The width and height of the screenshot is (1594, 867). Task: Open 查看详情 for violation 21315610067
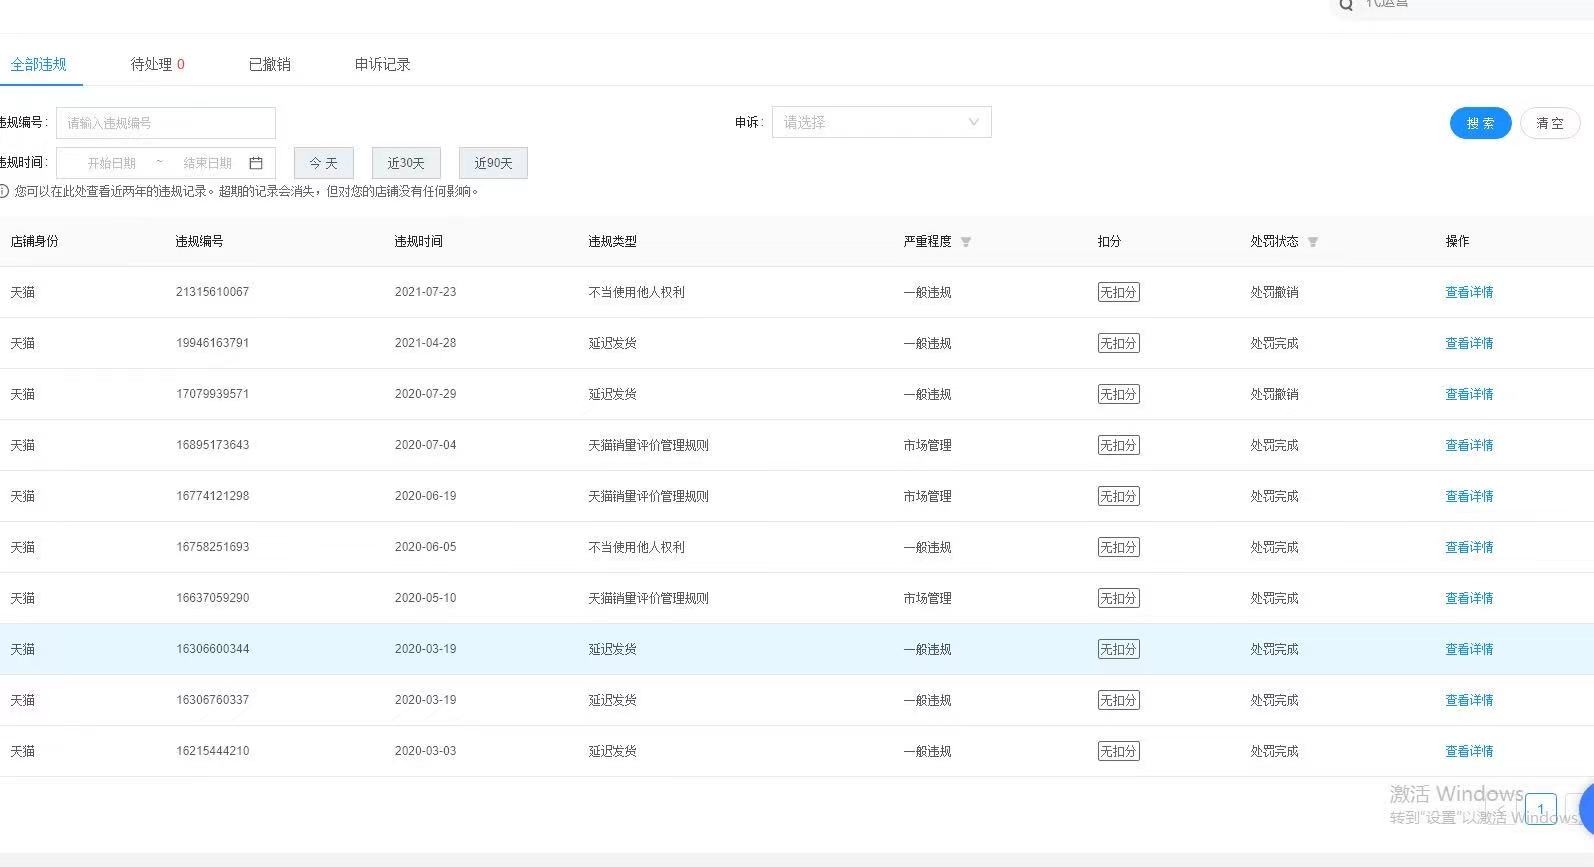coord(1469,292)
